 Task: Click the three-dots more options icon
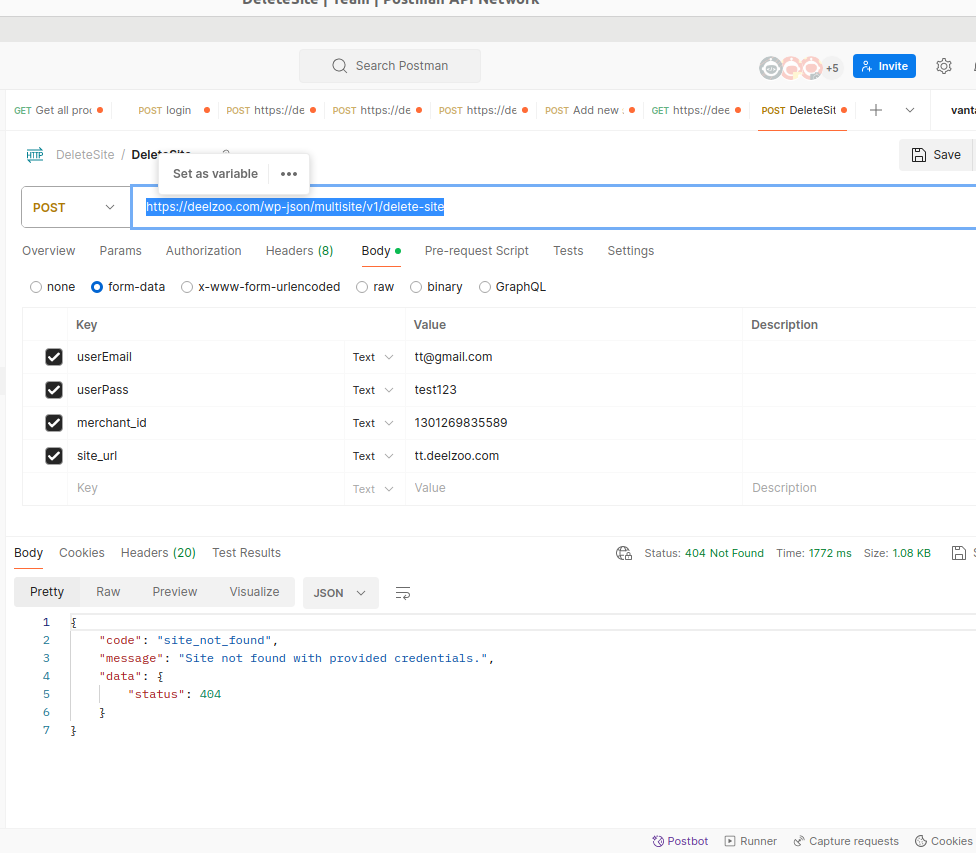289,174
